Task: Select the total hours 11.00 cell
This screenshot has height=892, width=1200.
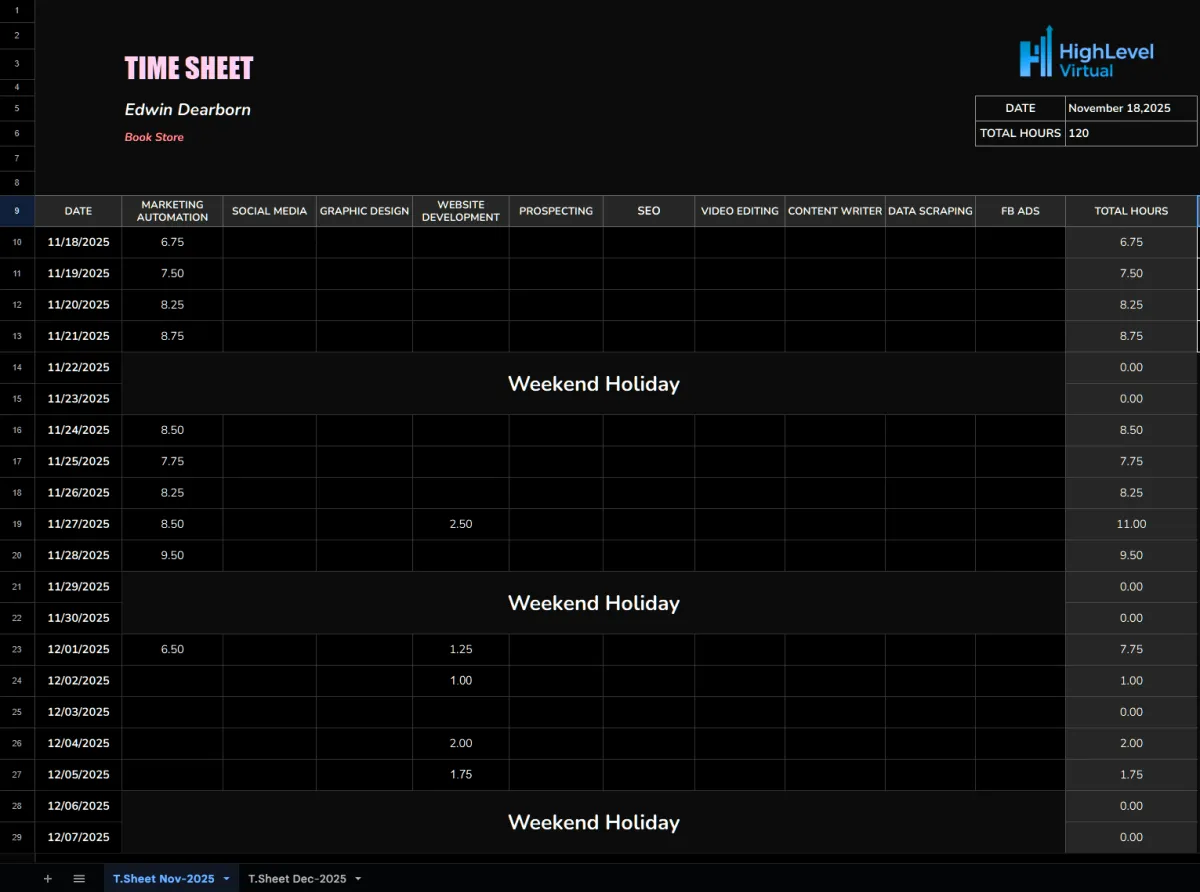Action: (x=1131, y=524)
